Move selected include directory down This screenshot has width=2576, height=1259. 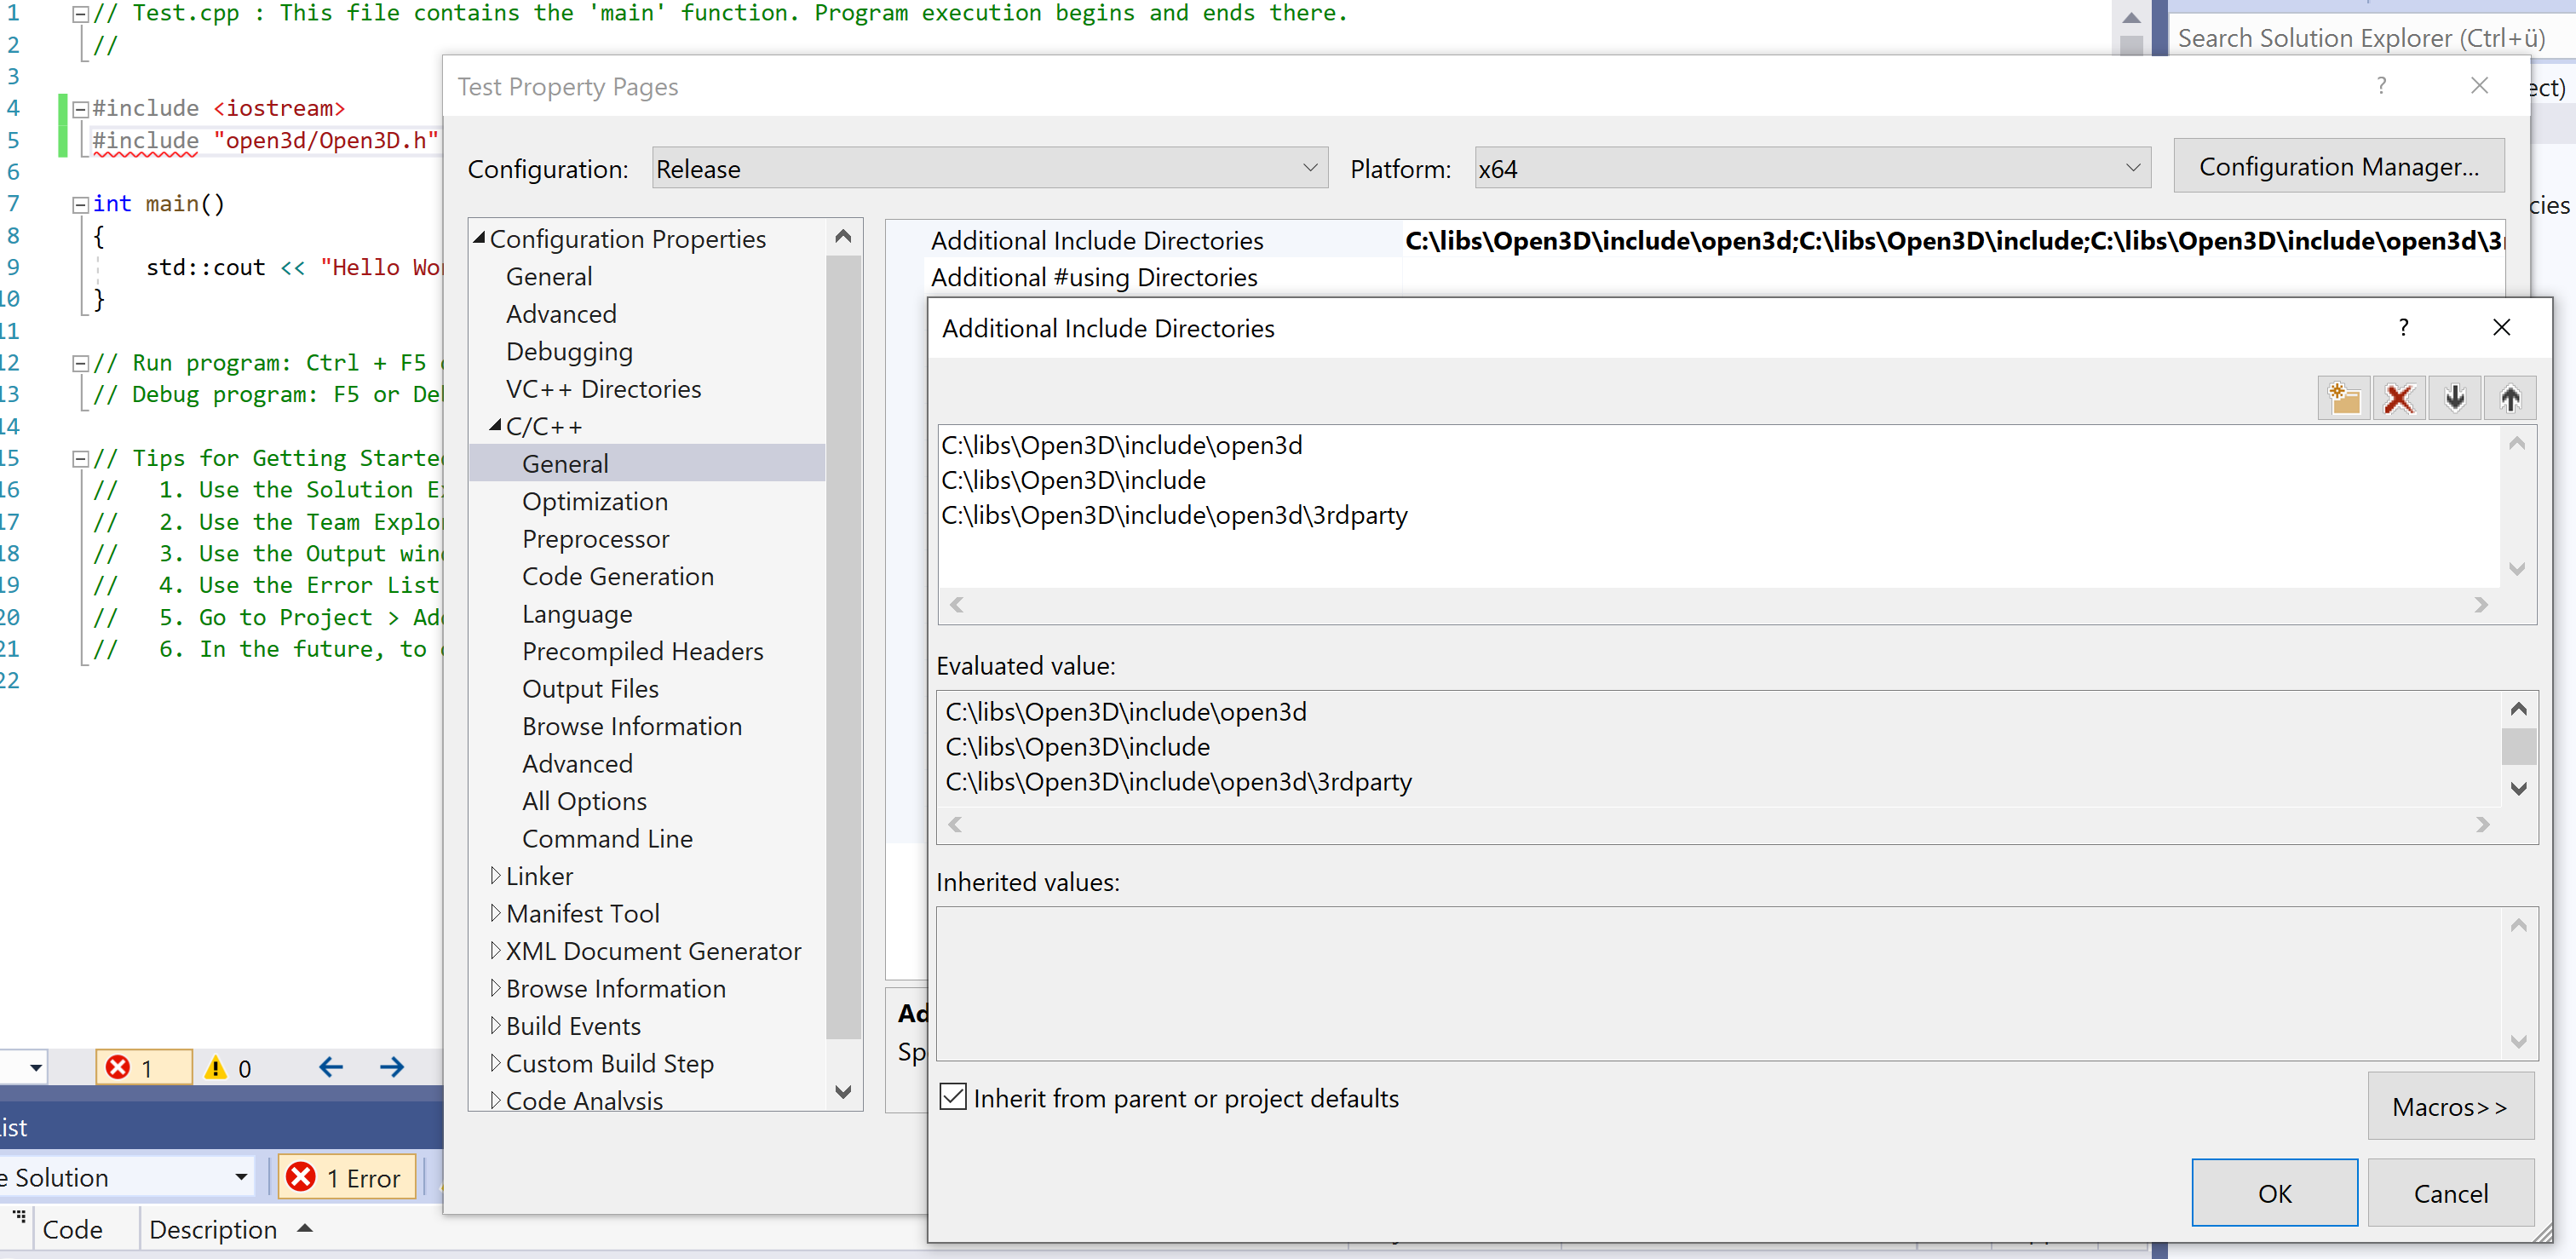(2456, 397)
